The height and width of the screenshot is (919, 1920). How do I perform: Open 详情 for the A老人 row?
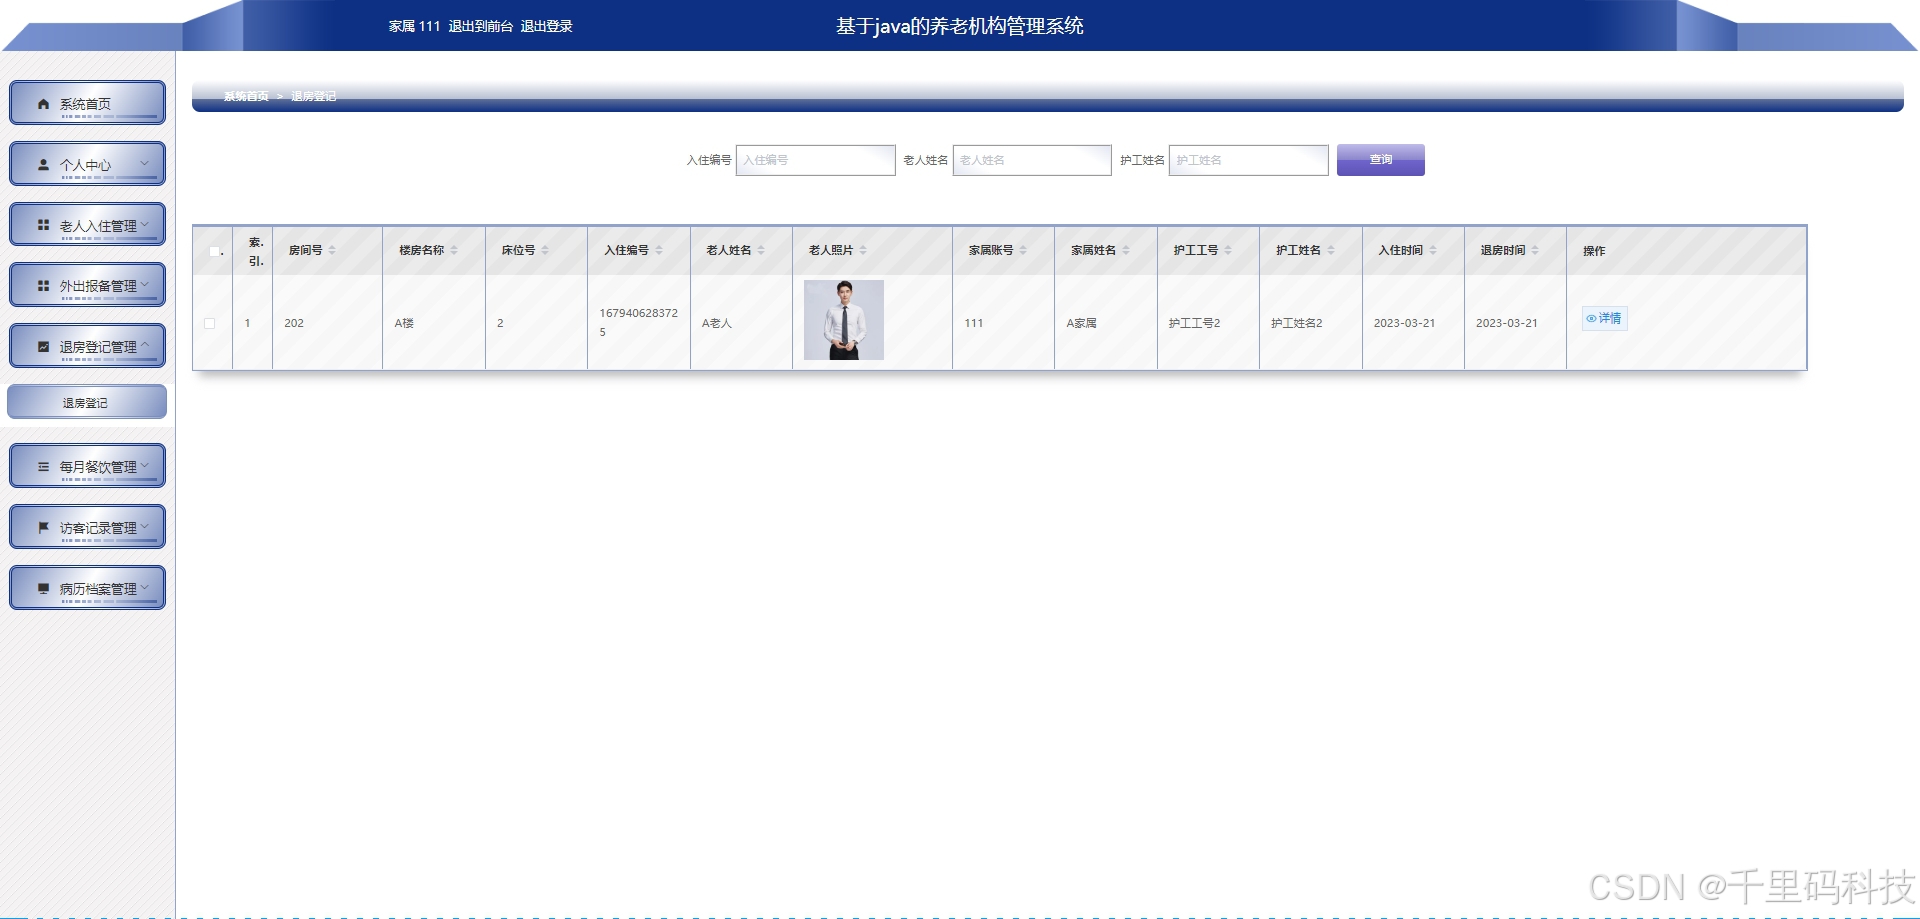pos(1604,318)
